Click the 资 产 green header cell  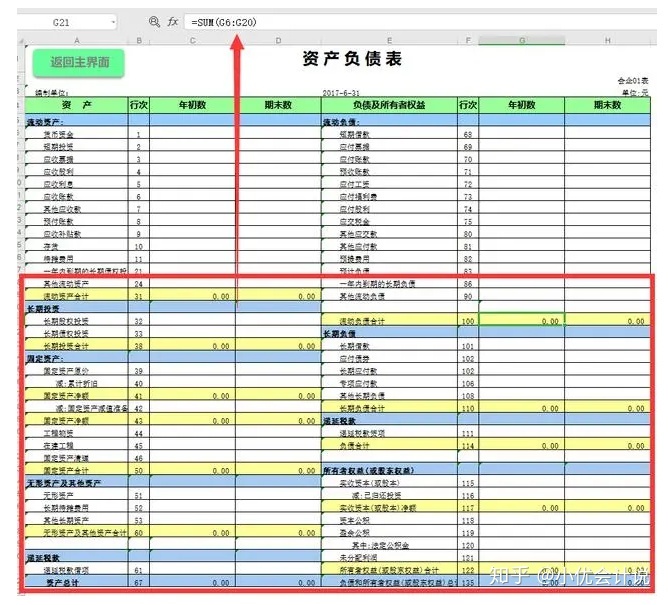[x=77, y=105]
